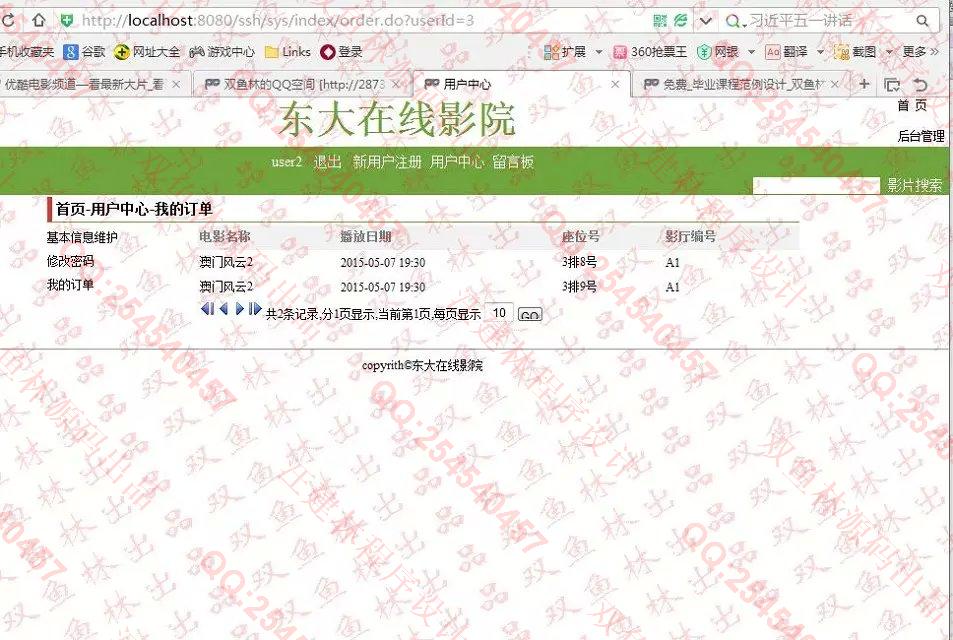The image size is (953, 640).
Task: Open 我的订单 in the sidebar
Action: [x=71, y=285]
